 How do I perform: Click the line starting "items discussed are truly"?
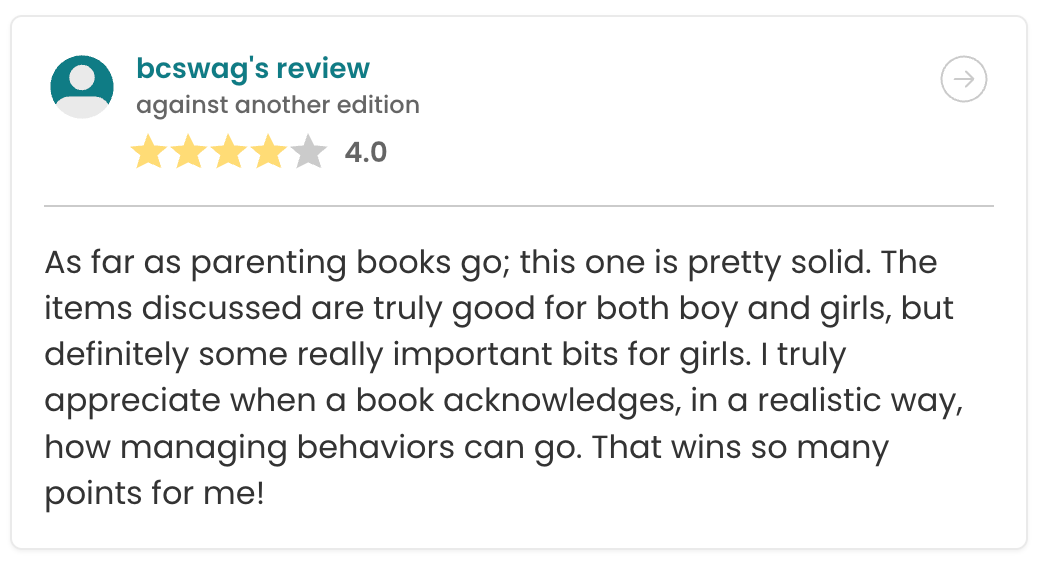498,309
